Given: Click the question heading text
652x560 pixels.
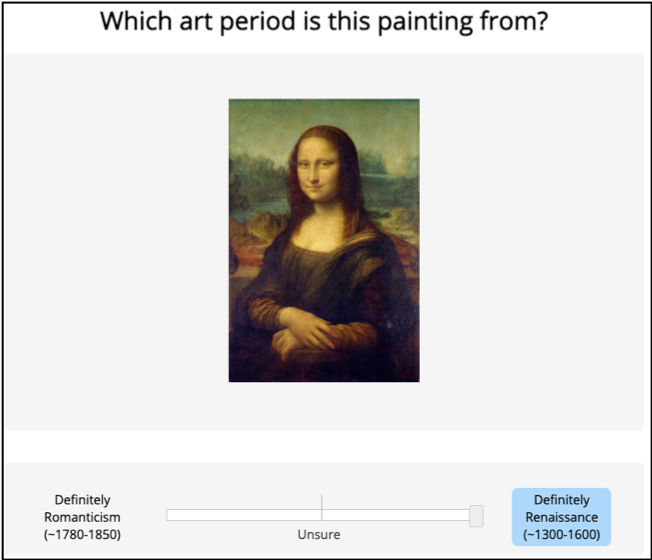Looking at the screenshot, I should tap(324, 21).
